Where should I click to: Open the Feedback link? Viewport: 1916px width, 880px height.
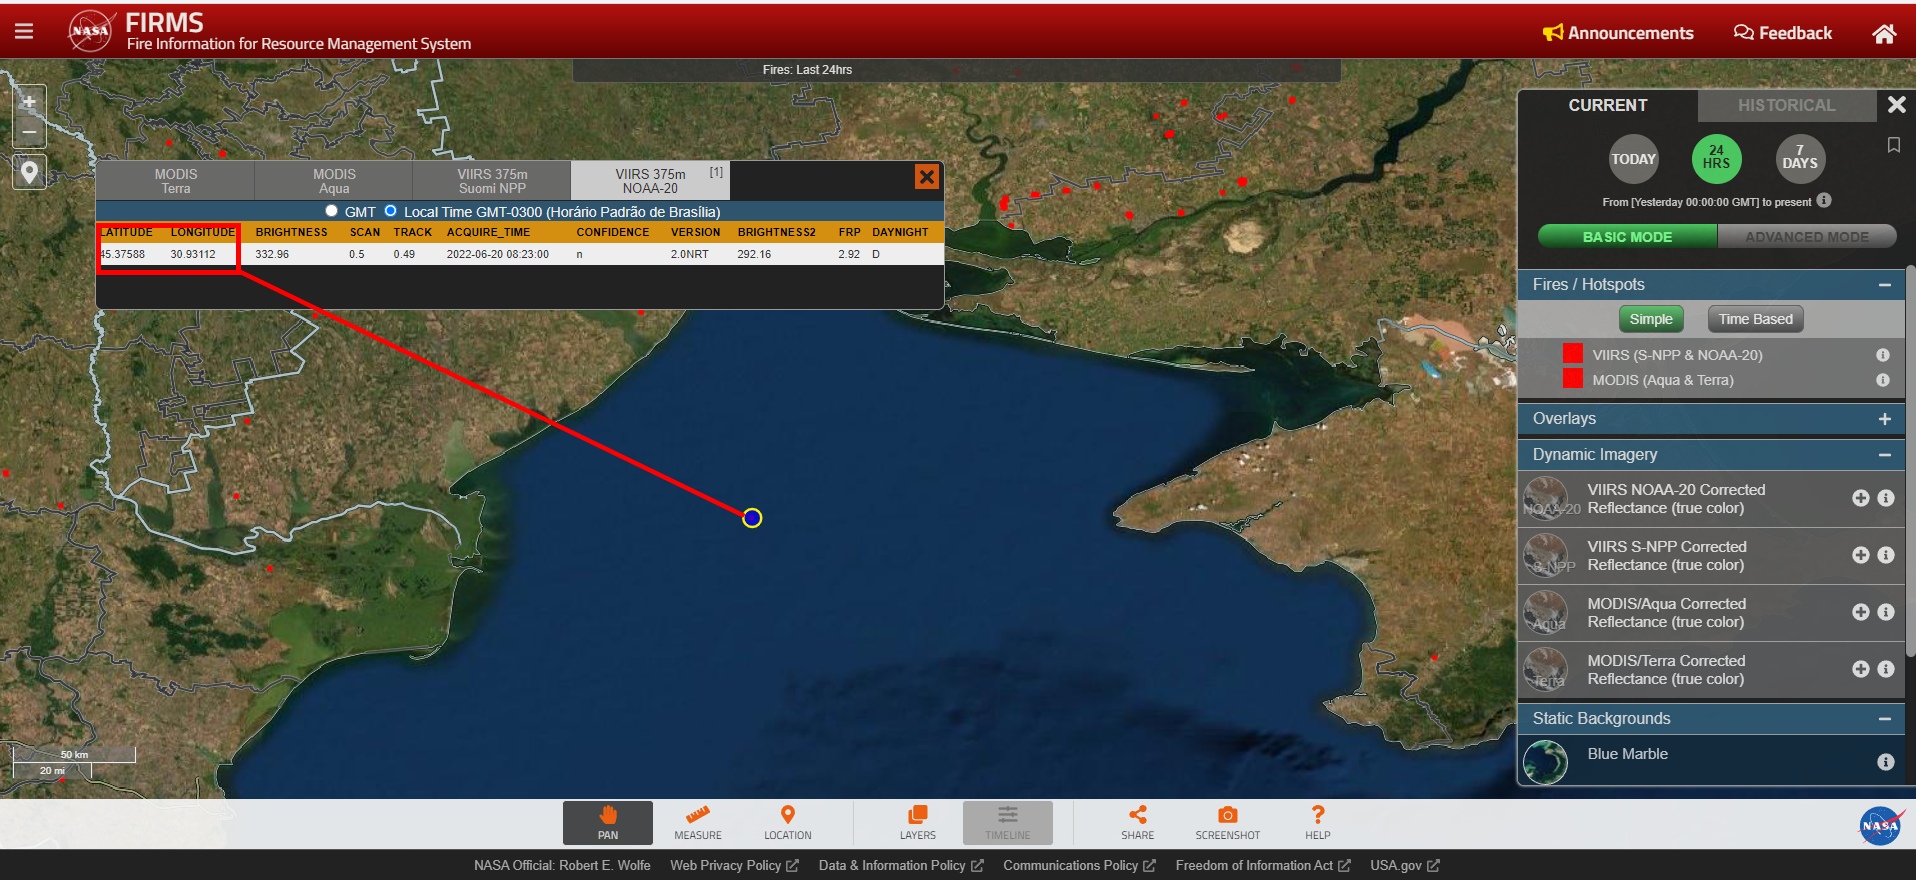tap(1783, 33)
